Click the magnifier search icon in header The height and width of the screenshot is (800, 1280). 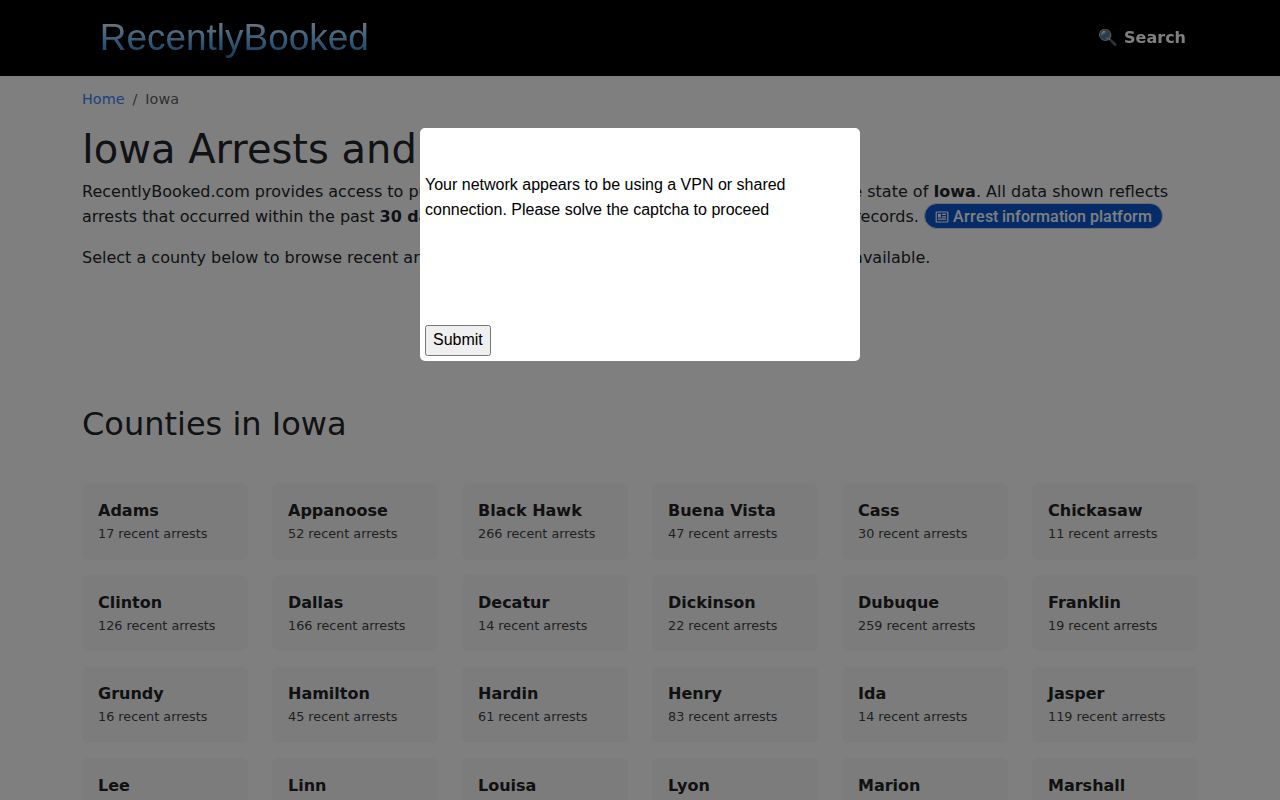pyautogui.click(x=1107, y=37)
